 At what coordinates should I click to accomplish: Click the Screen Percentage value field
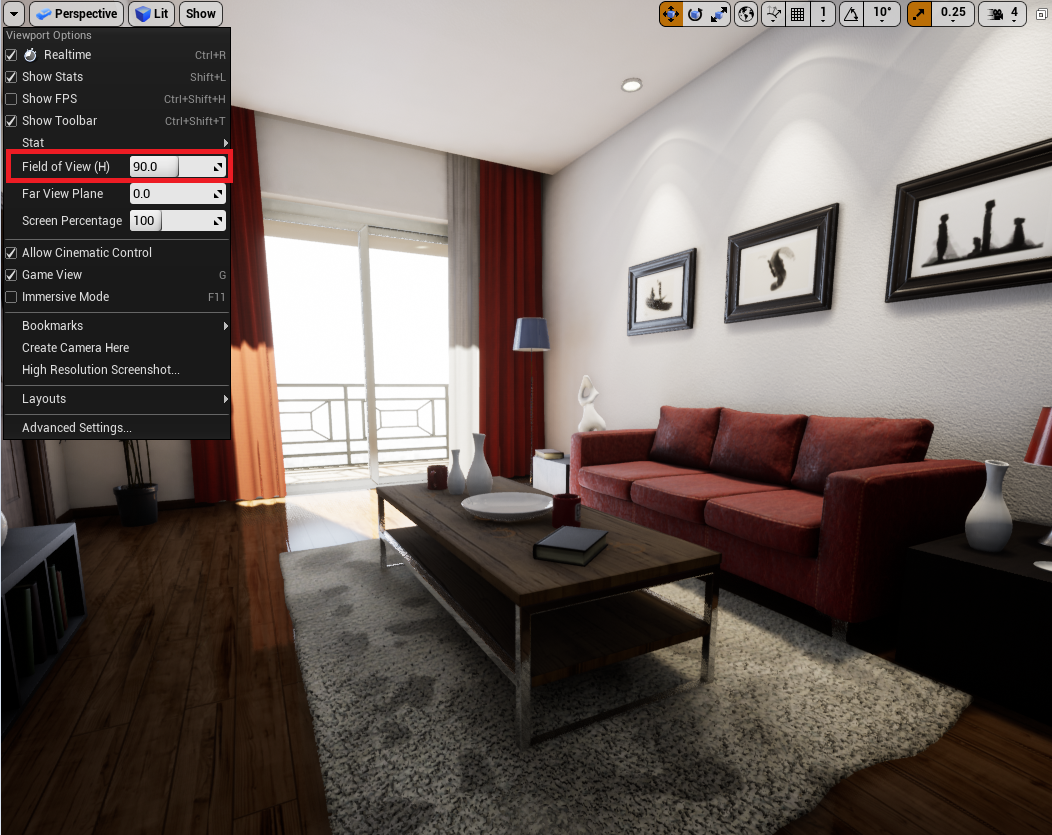point(177,221)
